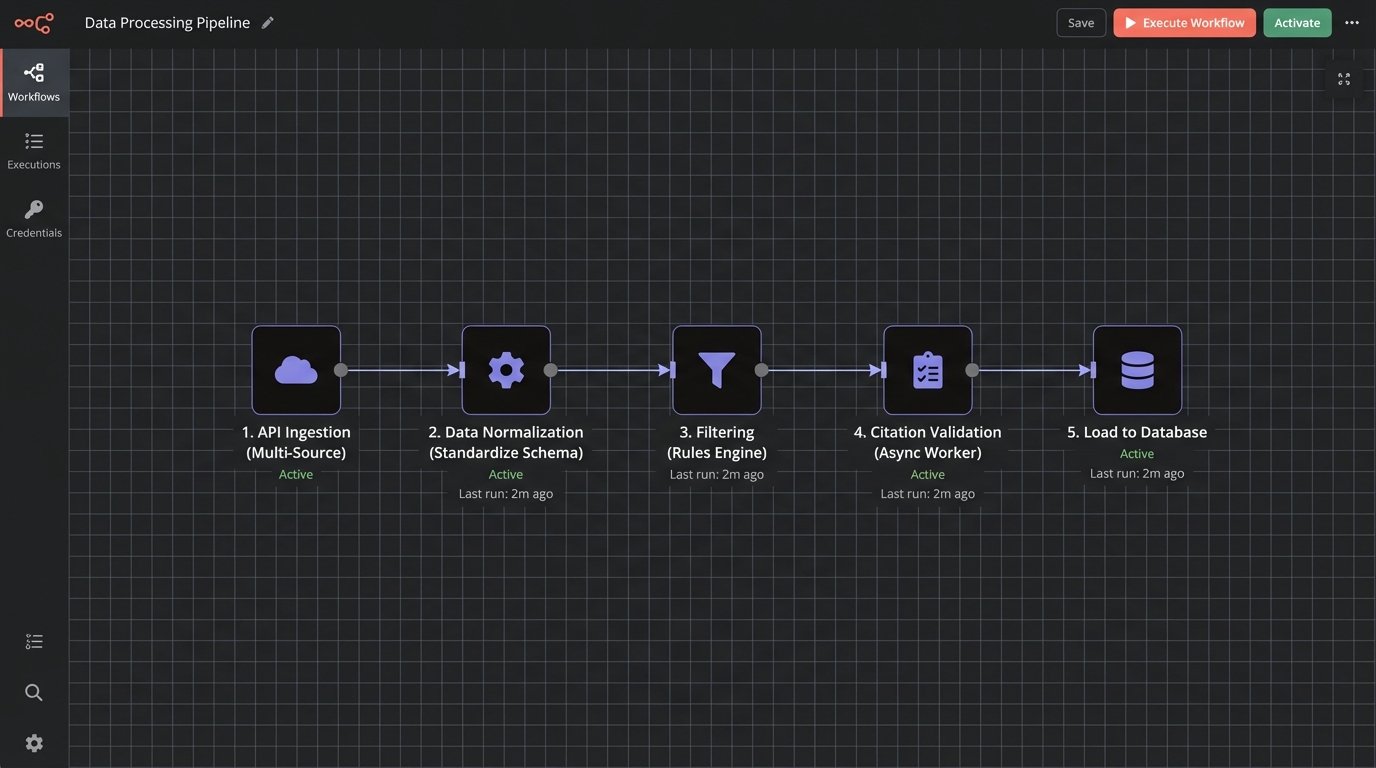
Task: Select the Filtering funnel node
Action: coord(716,369)
